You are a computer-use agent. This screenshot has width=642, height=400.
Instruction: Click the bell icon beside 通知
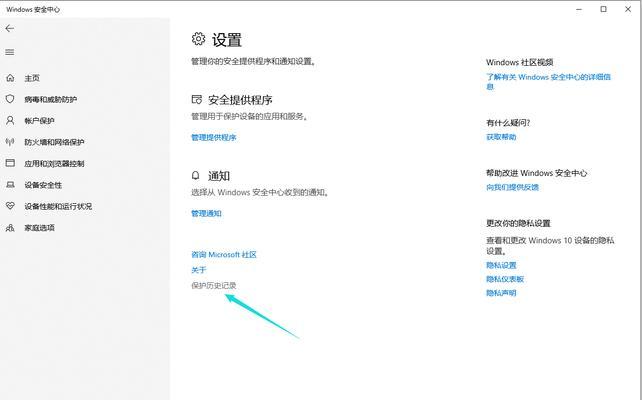point(196,175)
